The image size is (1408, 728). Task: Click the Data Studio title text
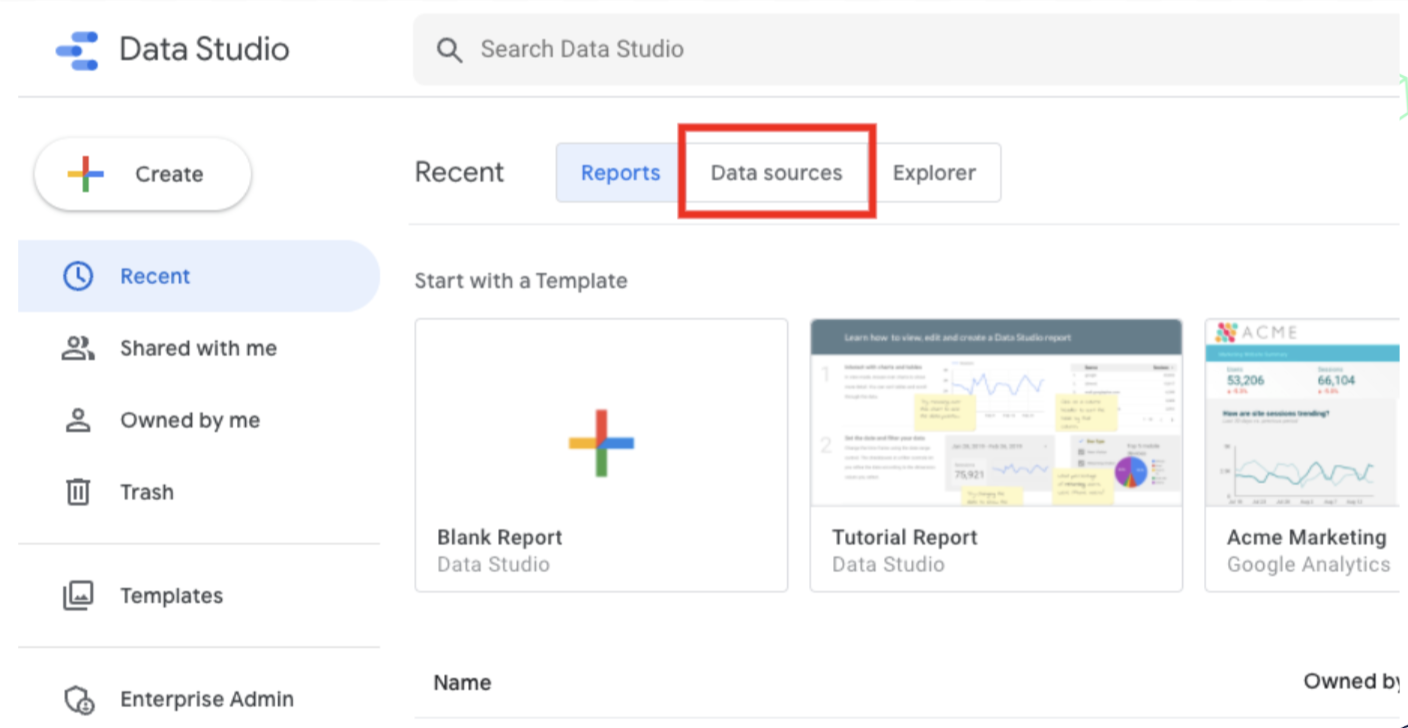pyautogui.click(x=204, y=49)
